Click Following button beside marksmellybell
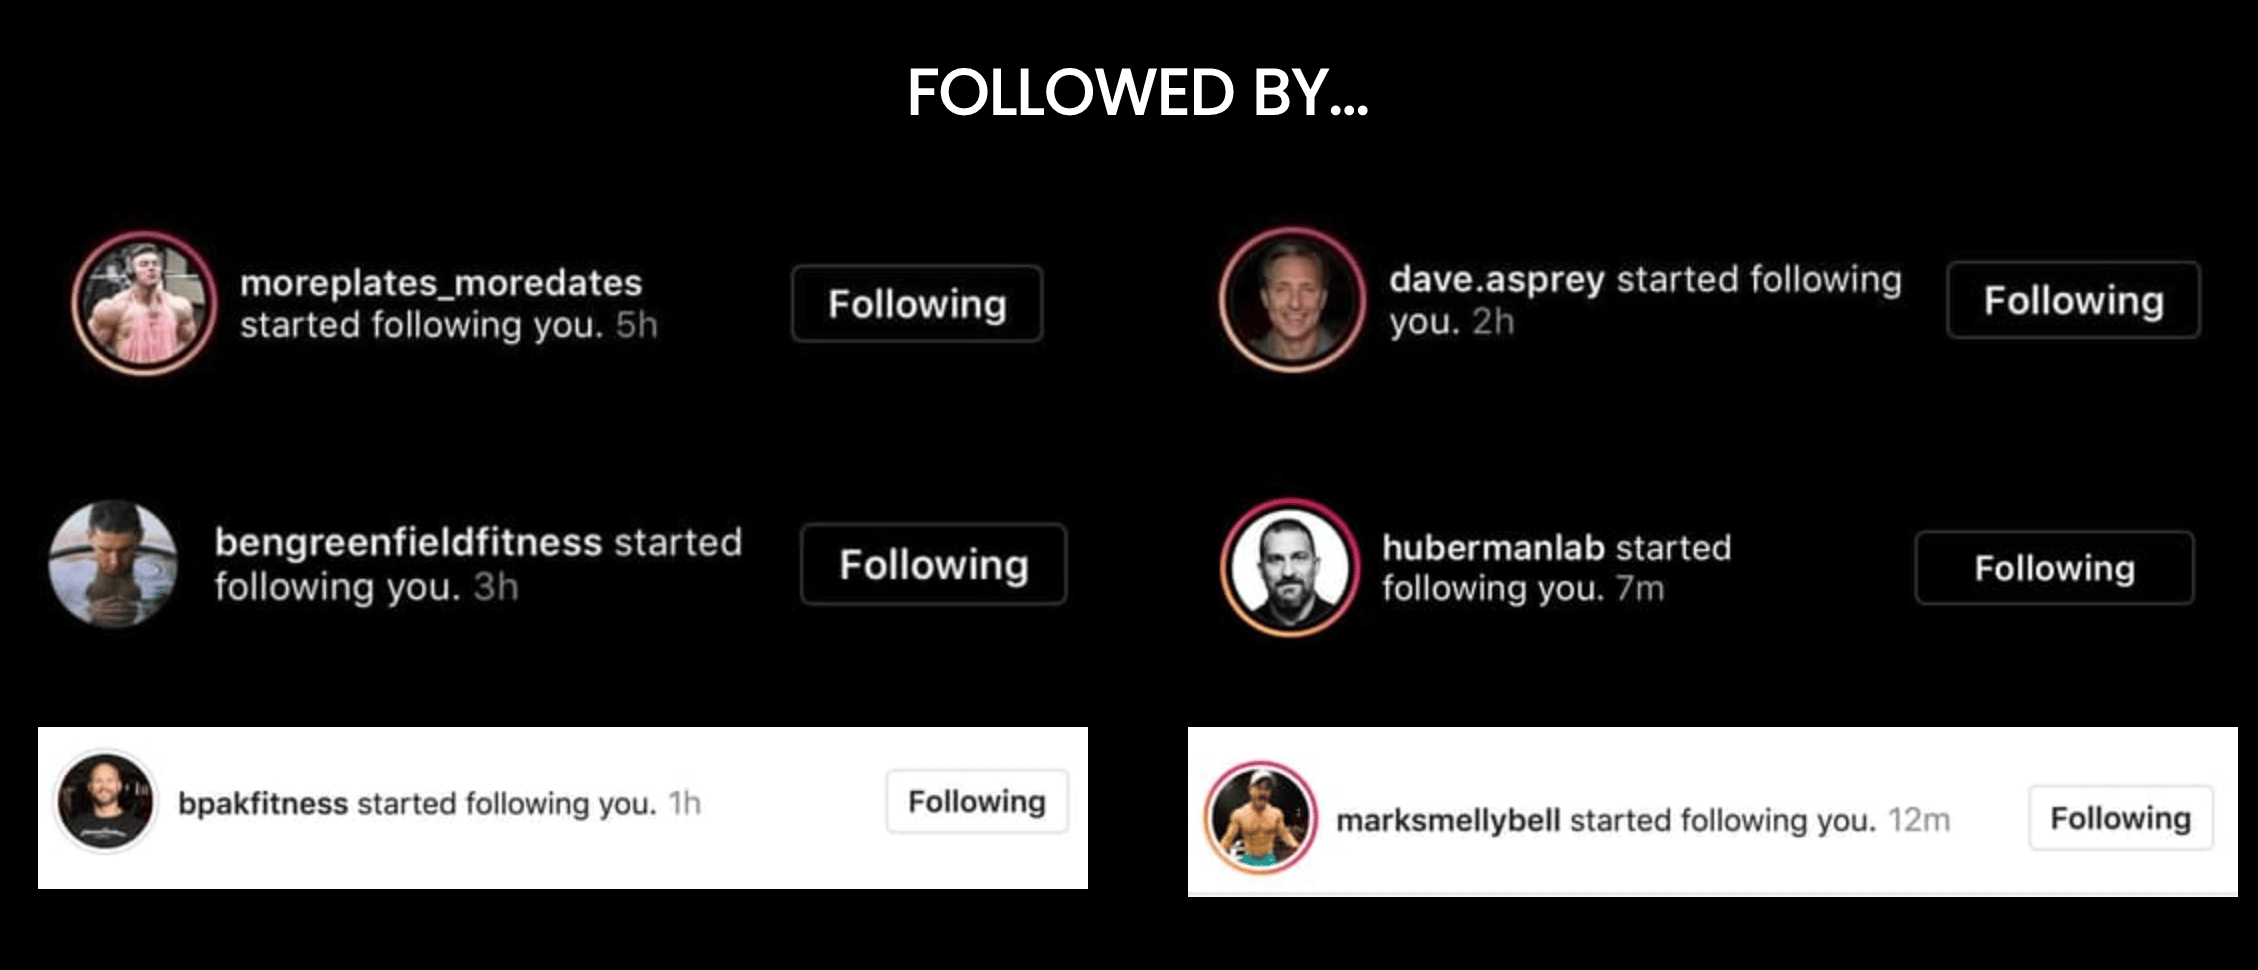 [2120, 818]
